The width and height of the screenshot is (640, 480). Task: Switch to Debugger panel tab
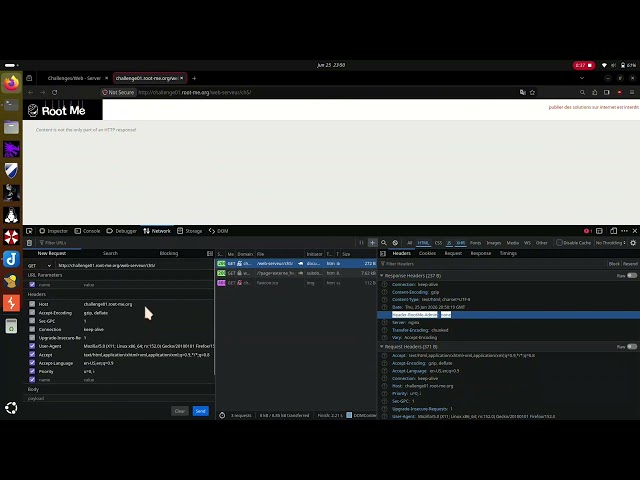(x=122, y=231)
